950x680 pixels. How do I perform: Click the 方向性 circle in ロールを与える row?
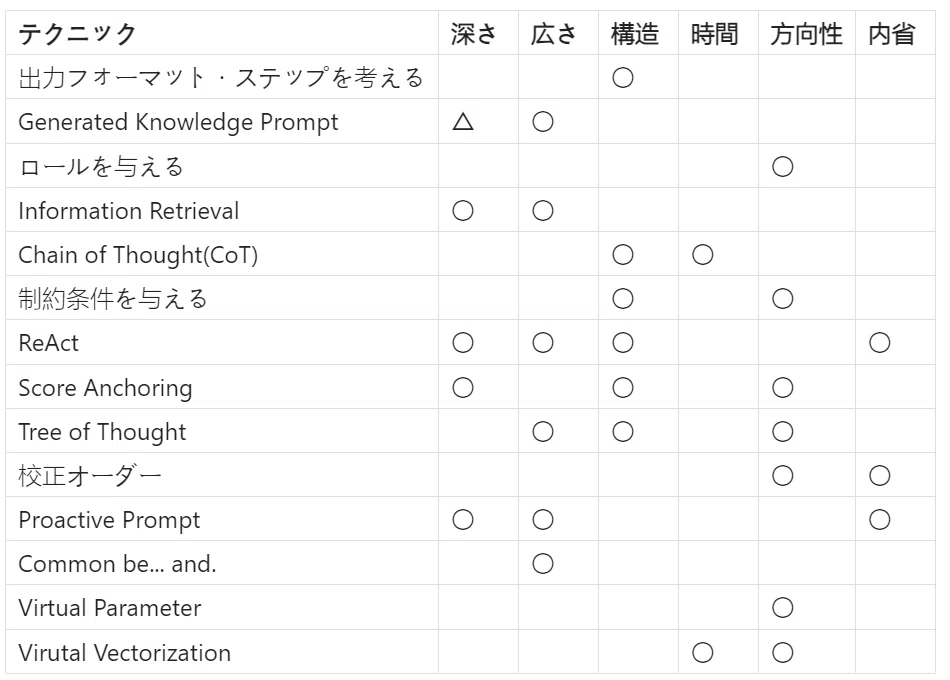783,167
